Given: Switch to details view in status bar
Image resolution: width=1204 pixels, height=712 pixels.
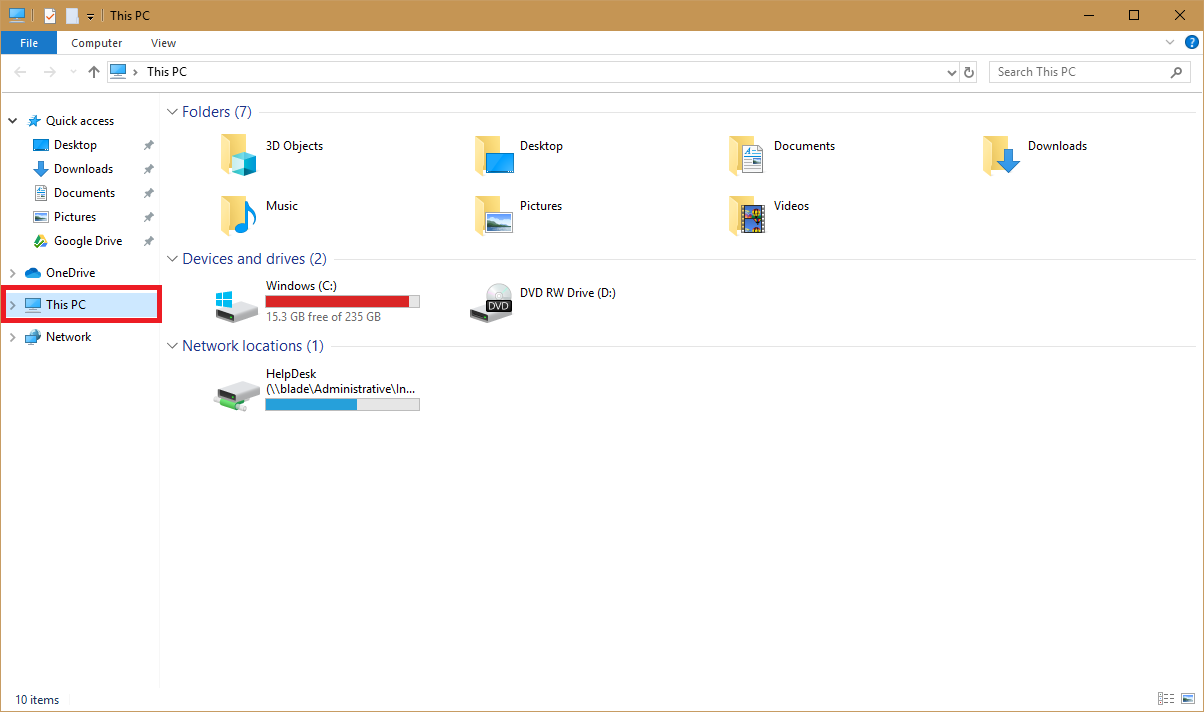Looking at the screenshot, I should (x=1166, y=699).
